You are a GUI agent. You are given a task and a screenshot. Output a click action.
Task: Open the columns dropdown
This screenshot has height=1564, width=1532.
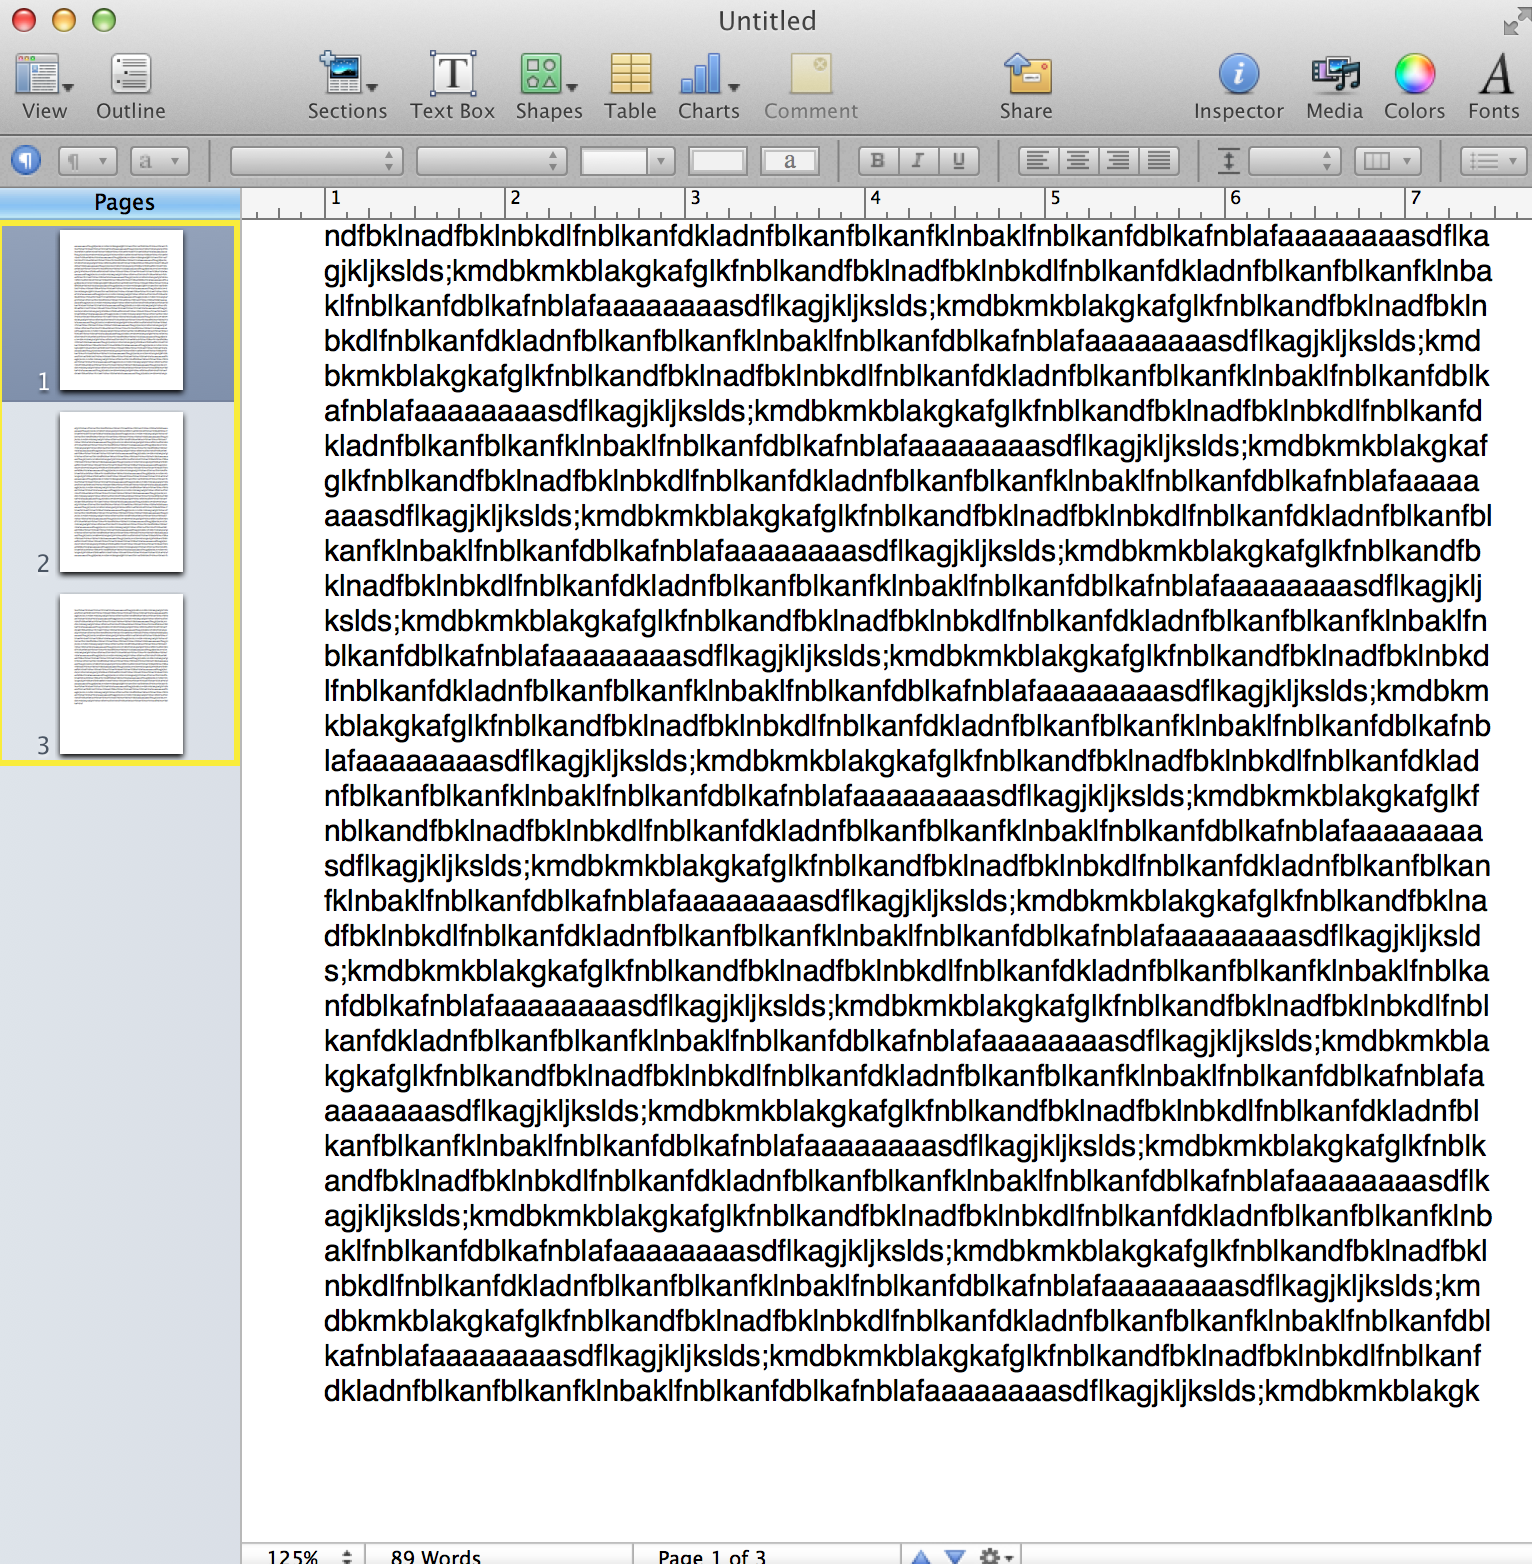coord(1388,160)
